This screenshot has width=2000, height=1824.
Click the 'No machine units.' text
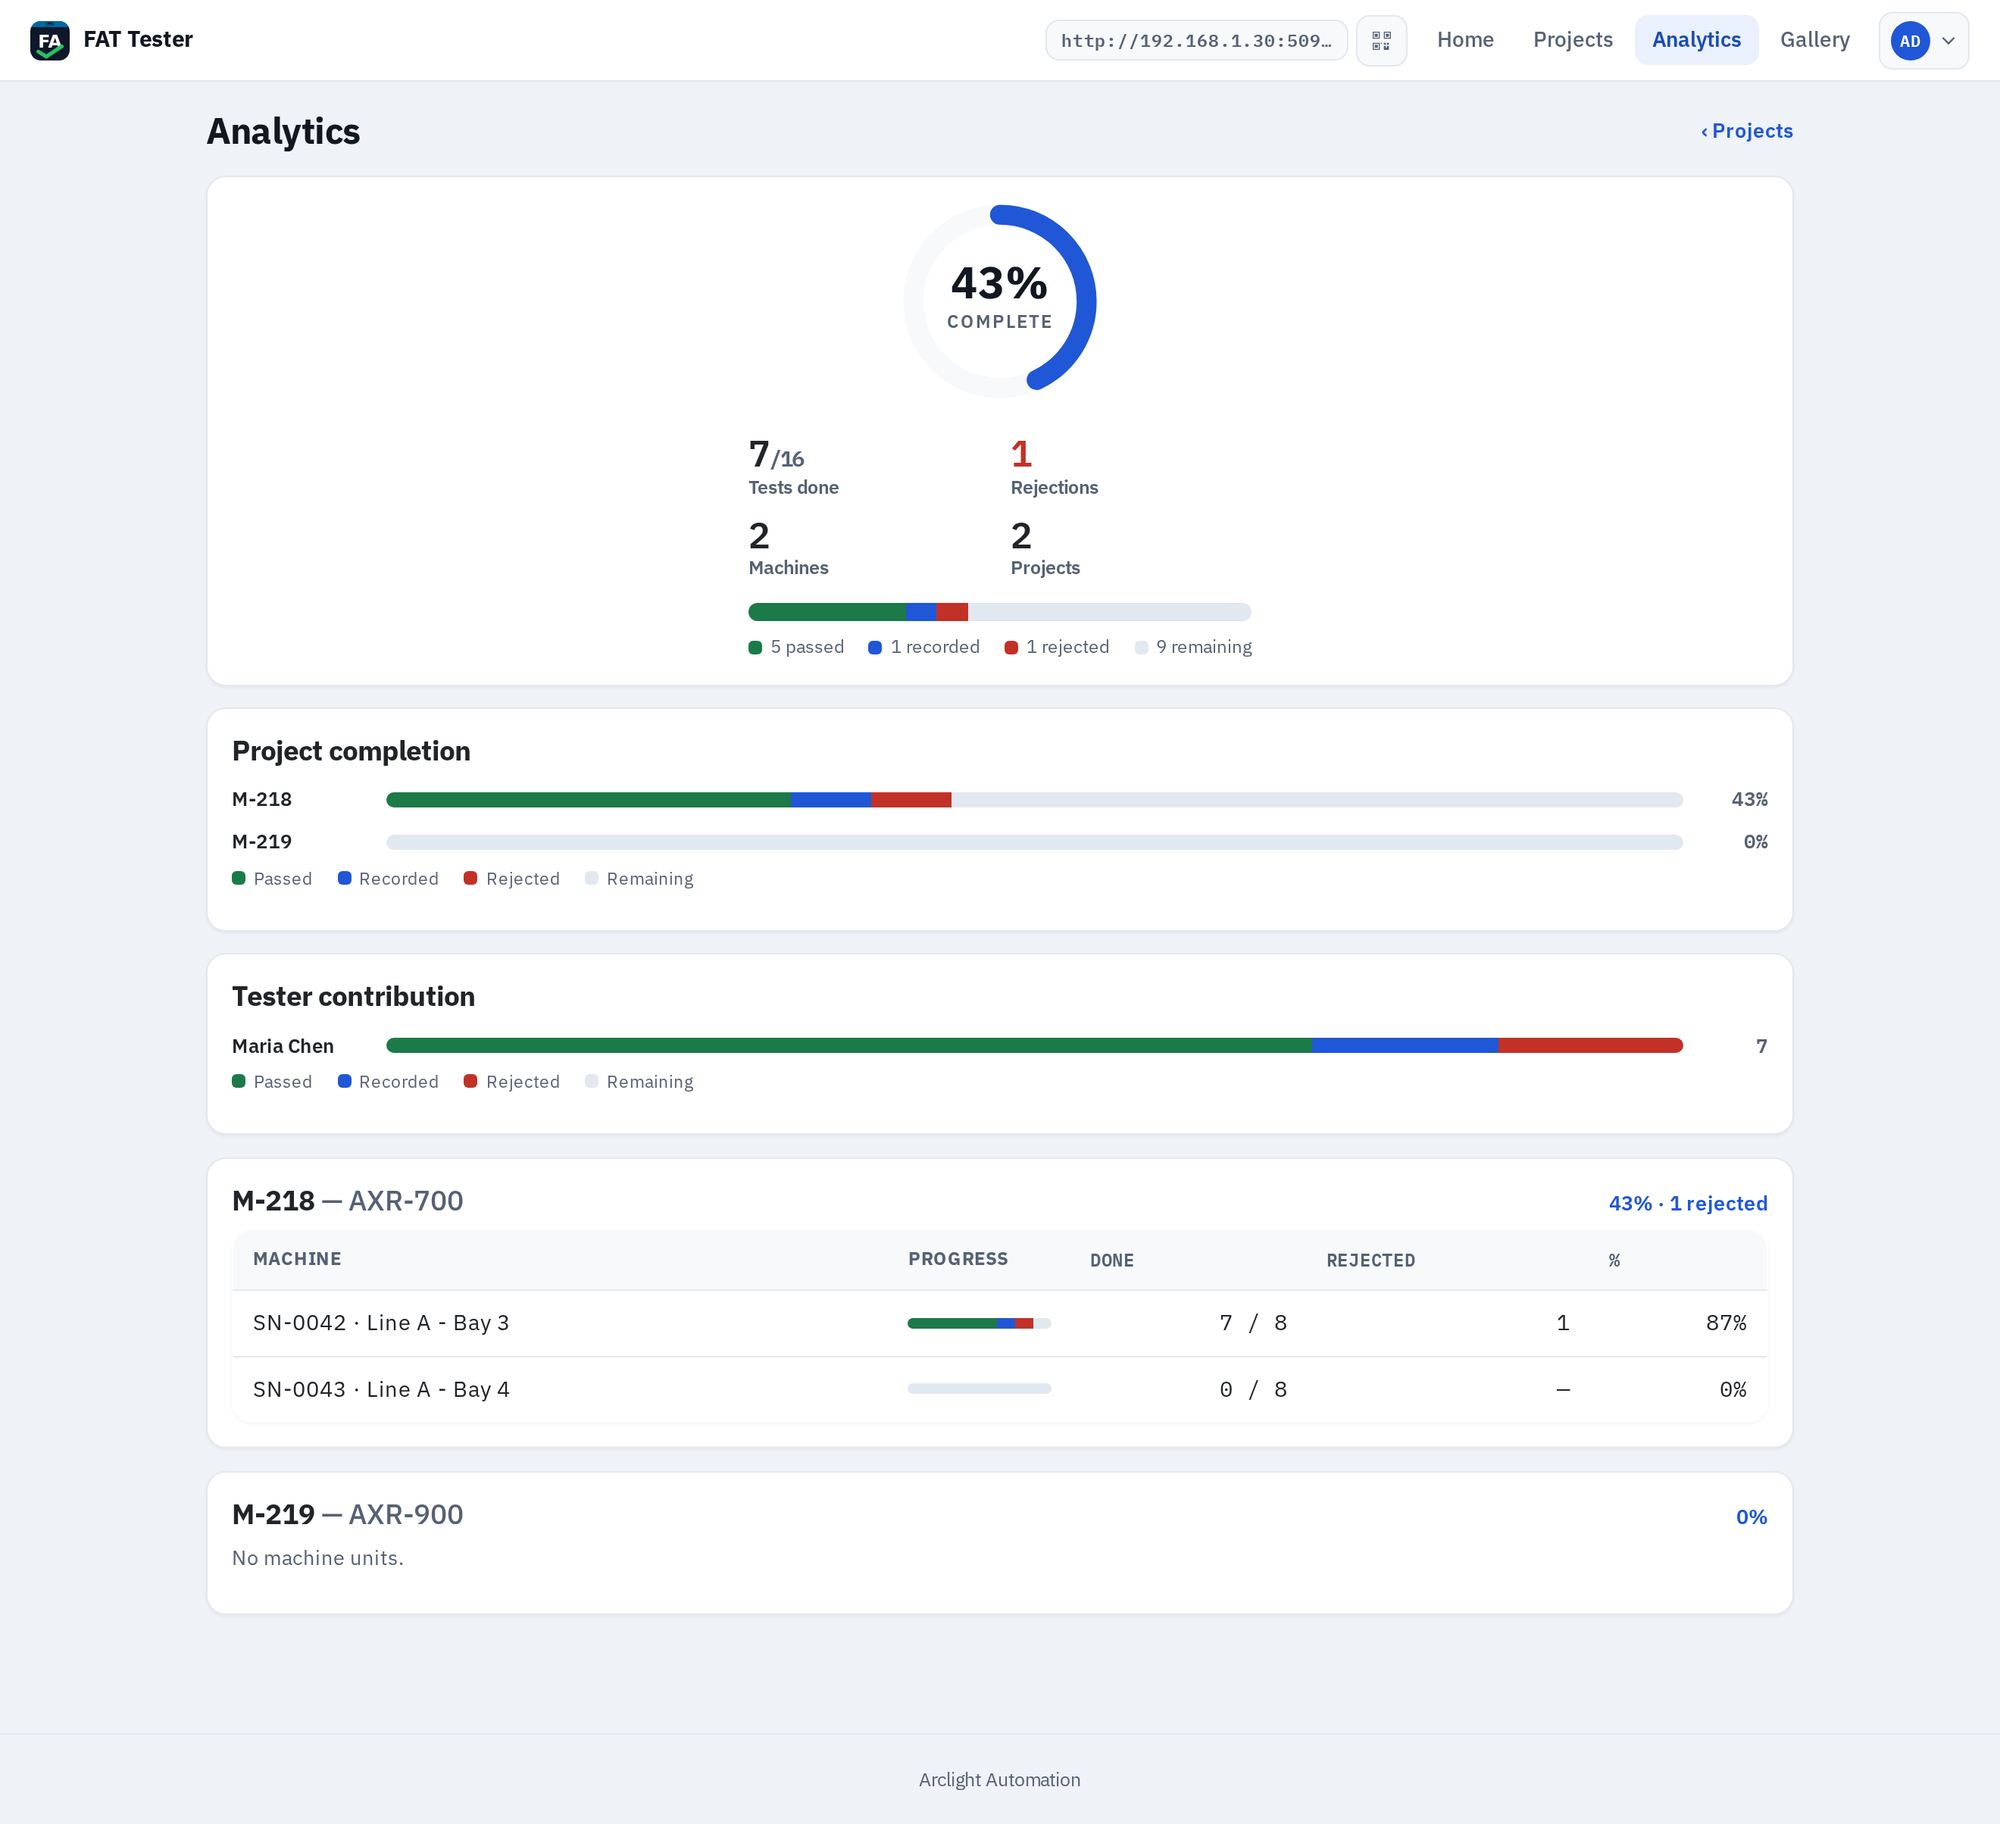pos(318,1558)
